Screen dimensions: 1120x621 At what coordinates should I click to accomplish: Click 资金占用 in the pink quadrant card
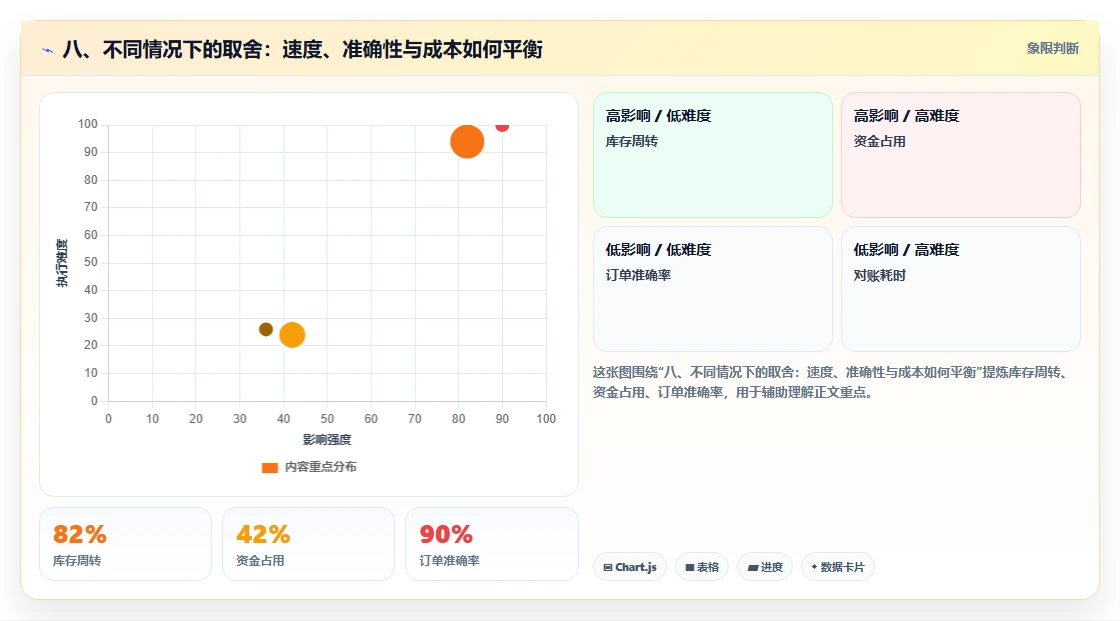[x=879, y=141]
